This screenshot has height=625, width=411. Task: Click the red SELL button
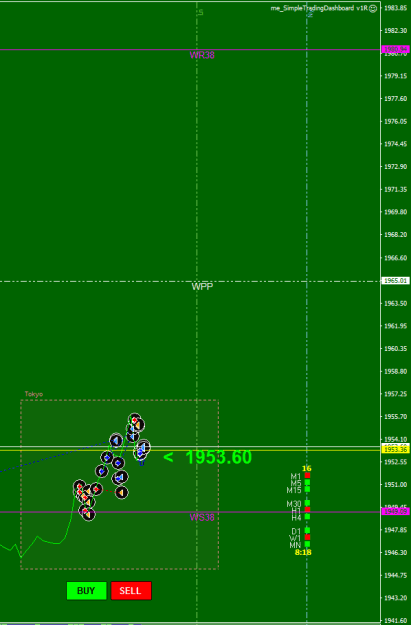(131, 590)
